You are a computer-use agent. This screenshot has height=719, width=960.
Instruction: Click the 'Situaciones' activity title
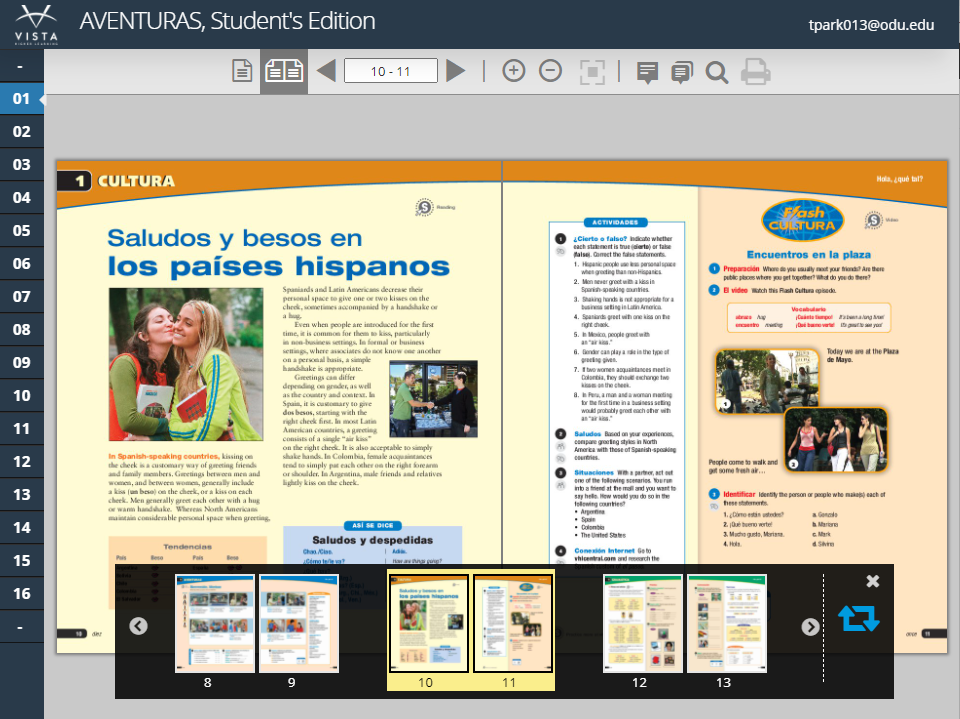(594, 473)
